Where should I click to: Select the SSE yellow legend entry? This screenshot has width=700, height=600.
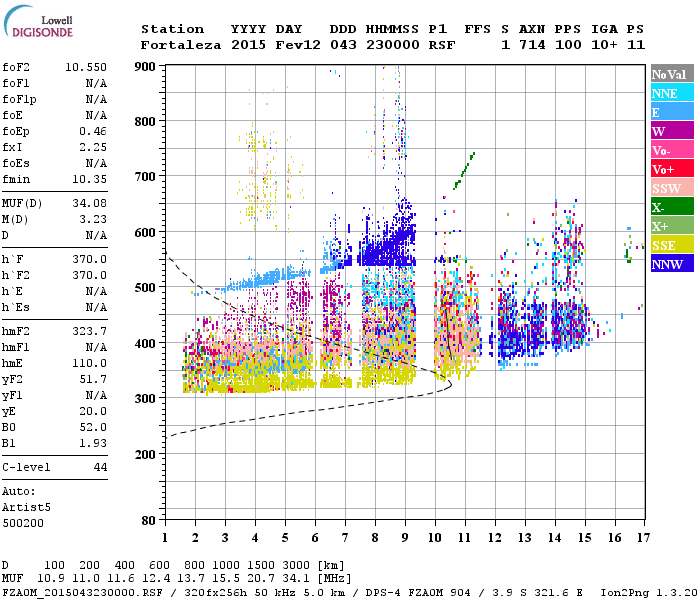(671, 245)
